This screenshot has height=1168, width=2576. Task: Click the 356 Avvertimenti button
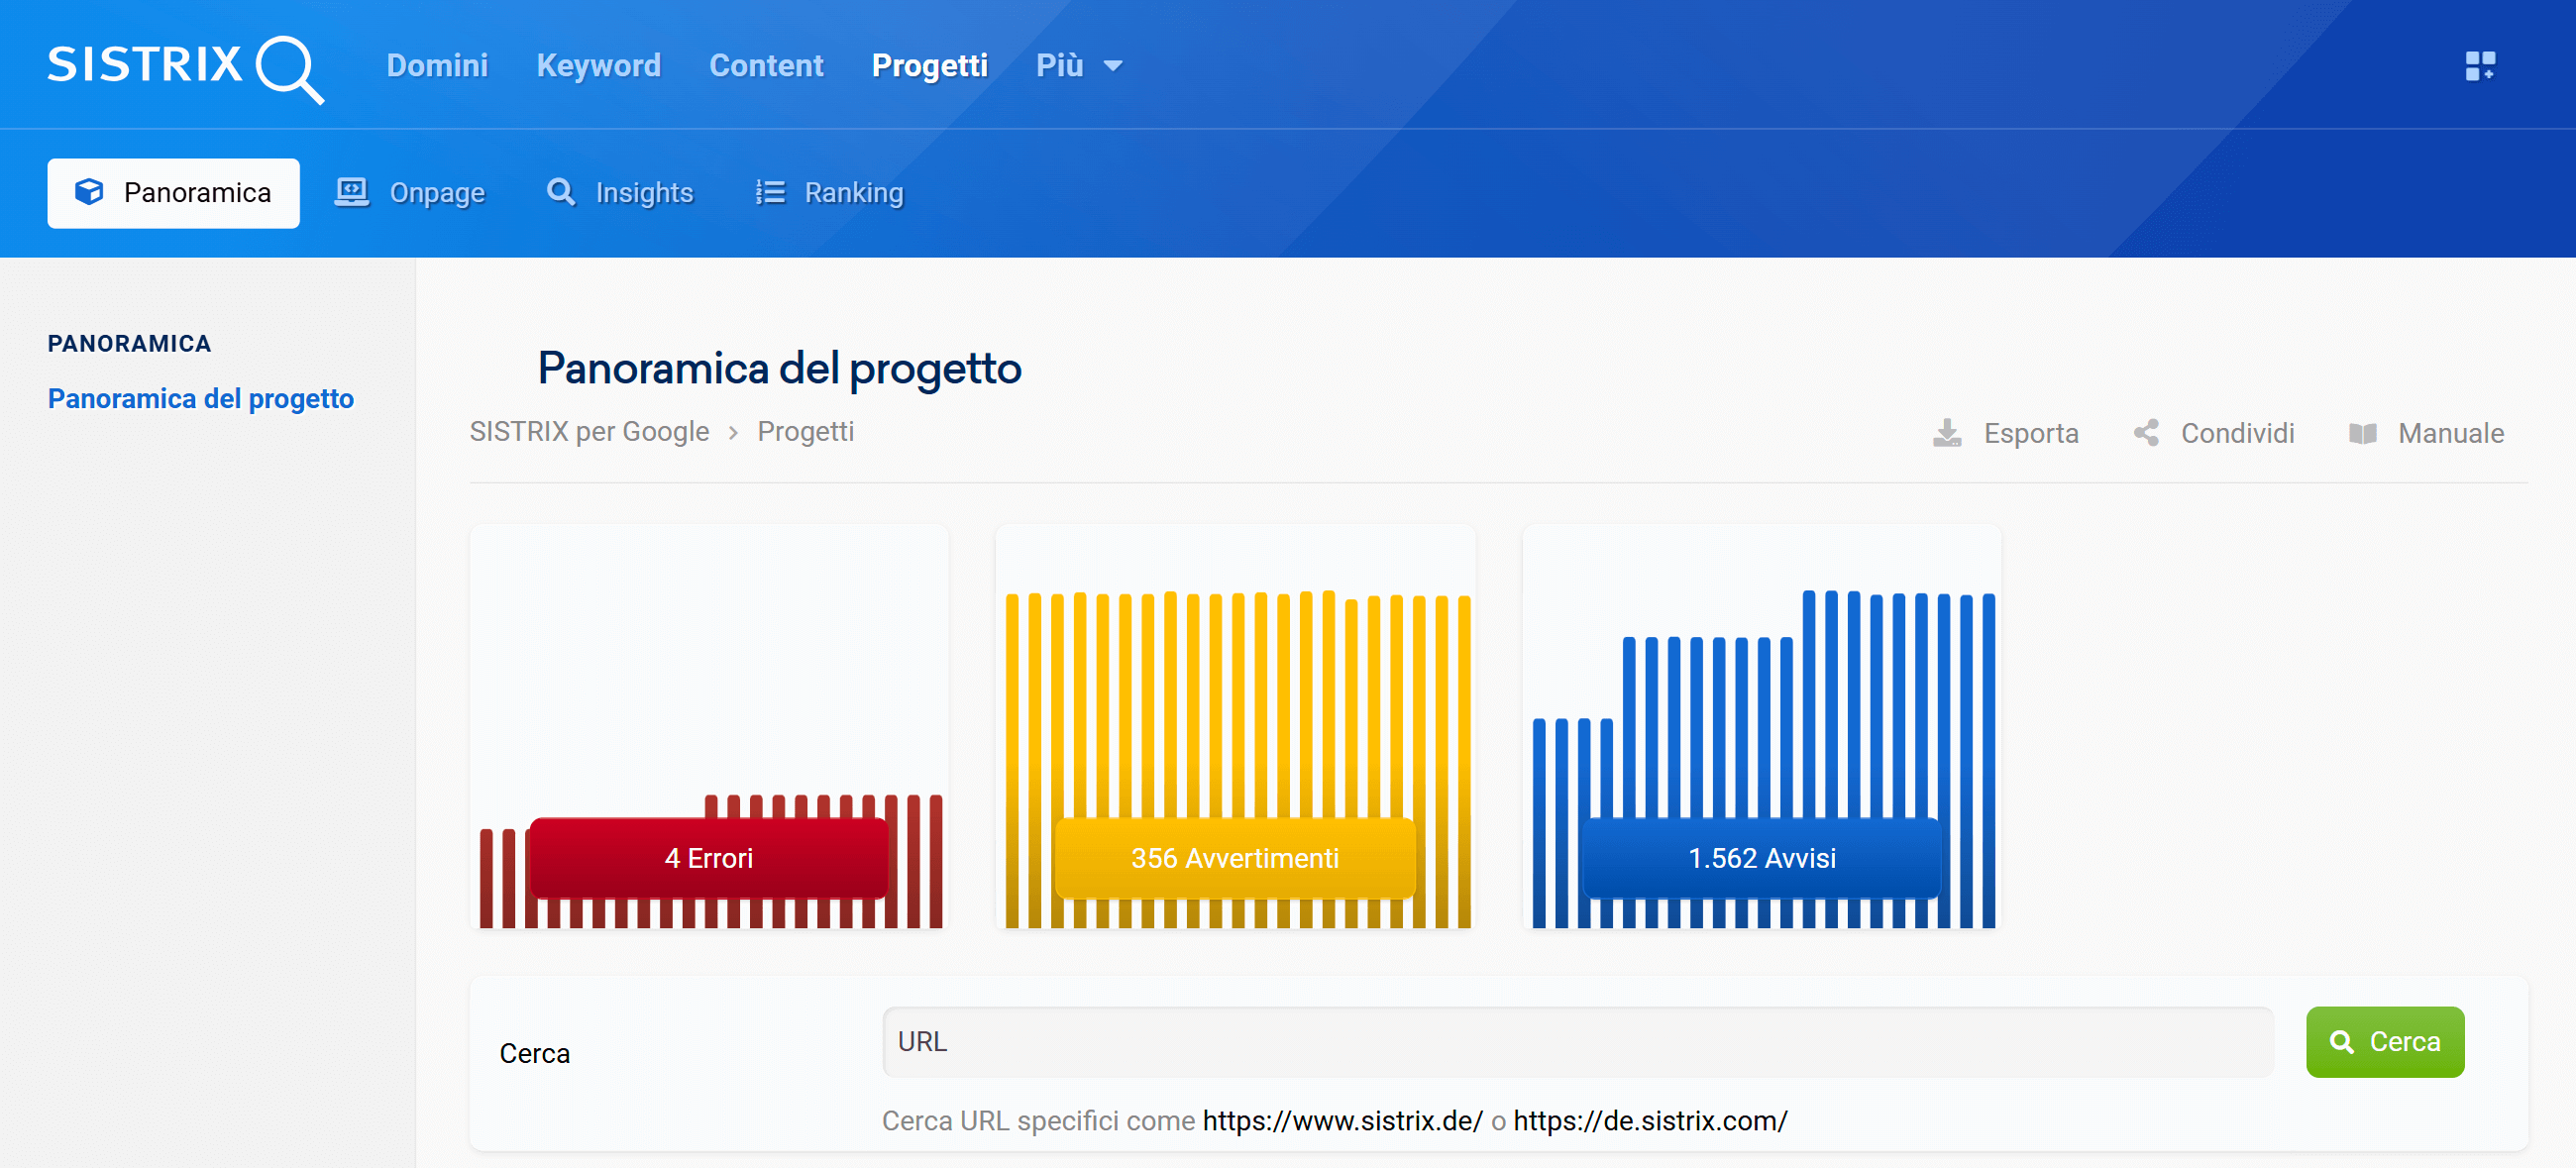pyautogui.click(x=1235, y=858)
